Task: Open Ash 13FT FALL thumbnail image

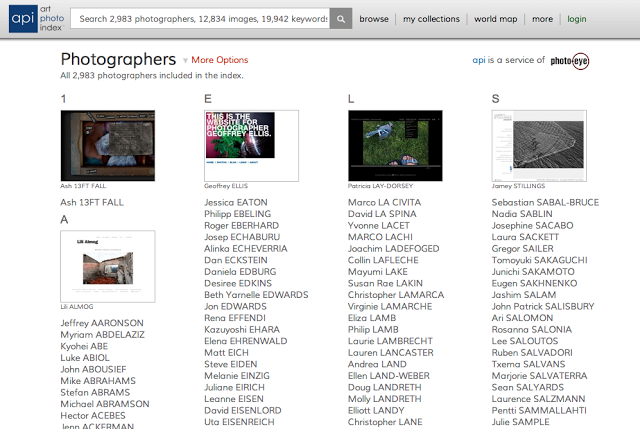Action: point(107,145)
